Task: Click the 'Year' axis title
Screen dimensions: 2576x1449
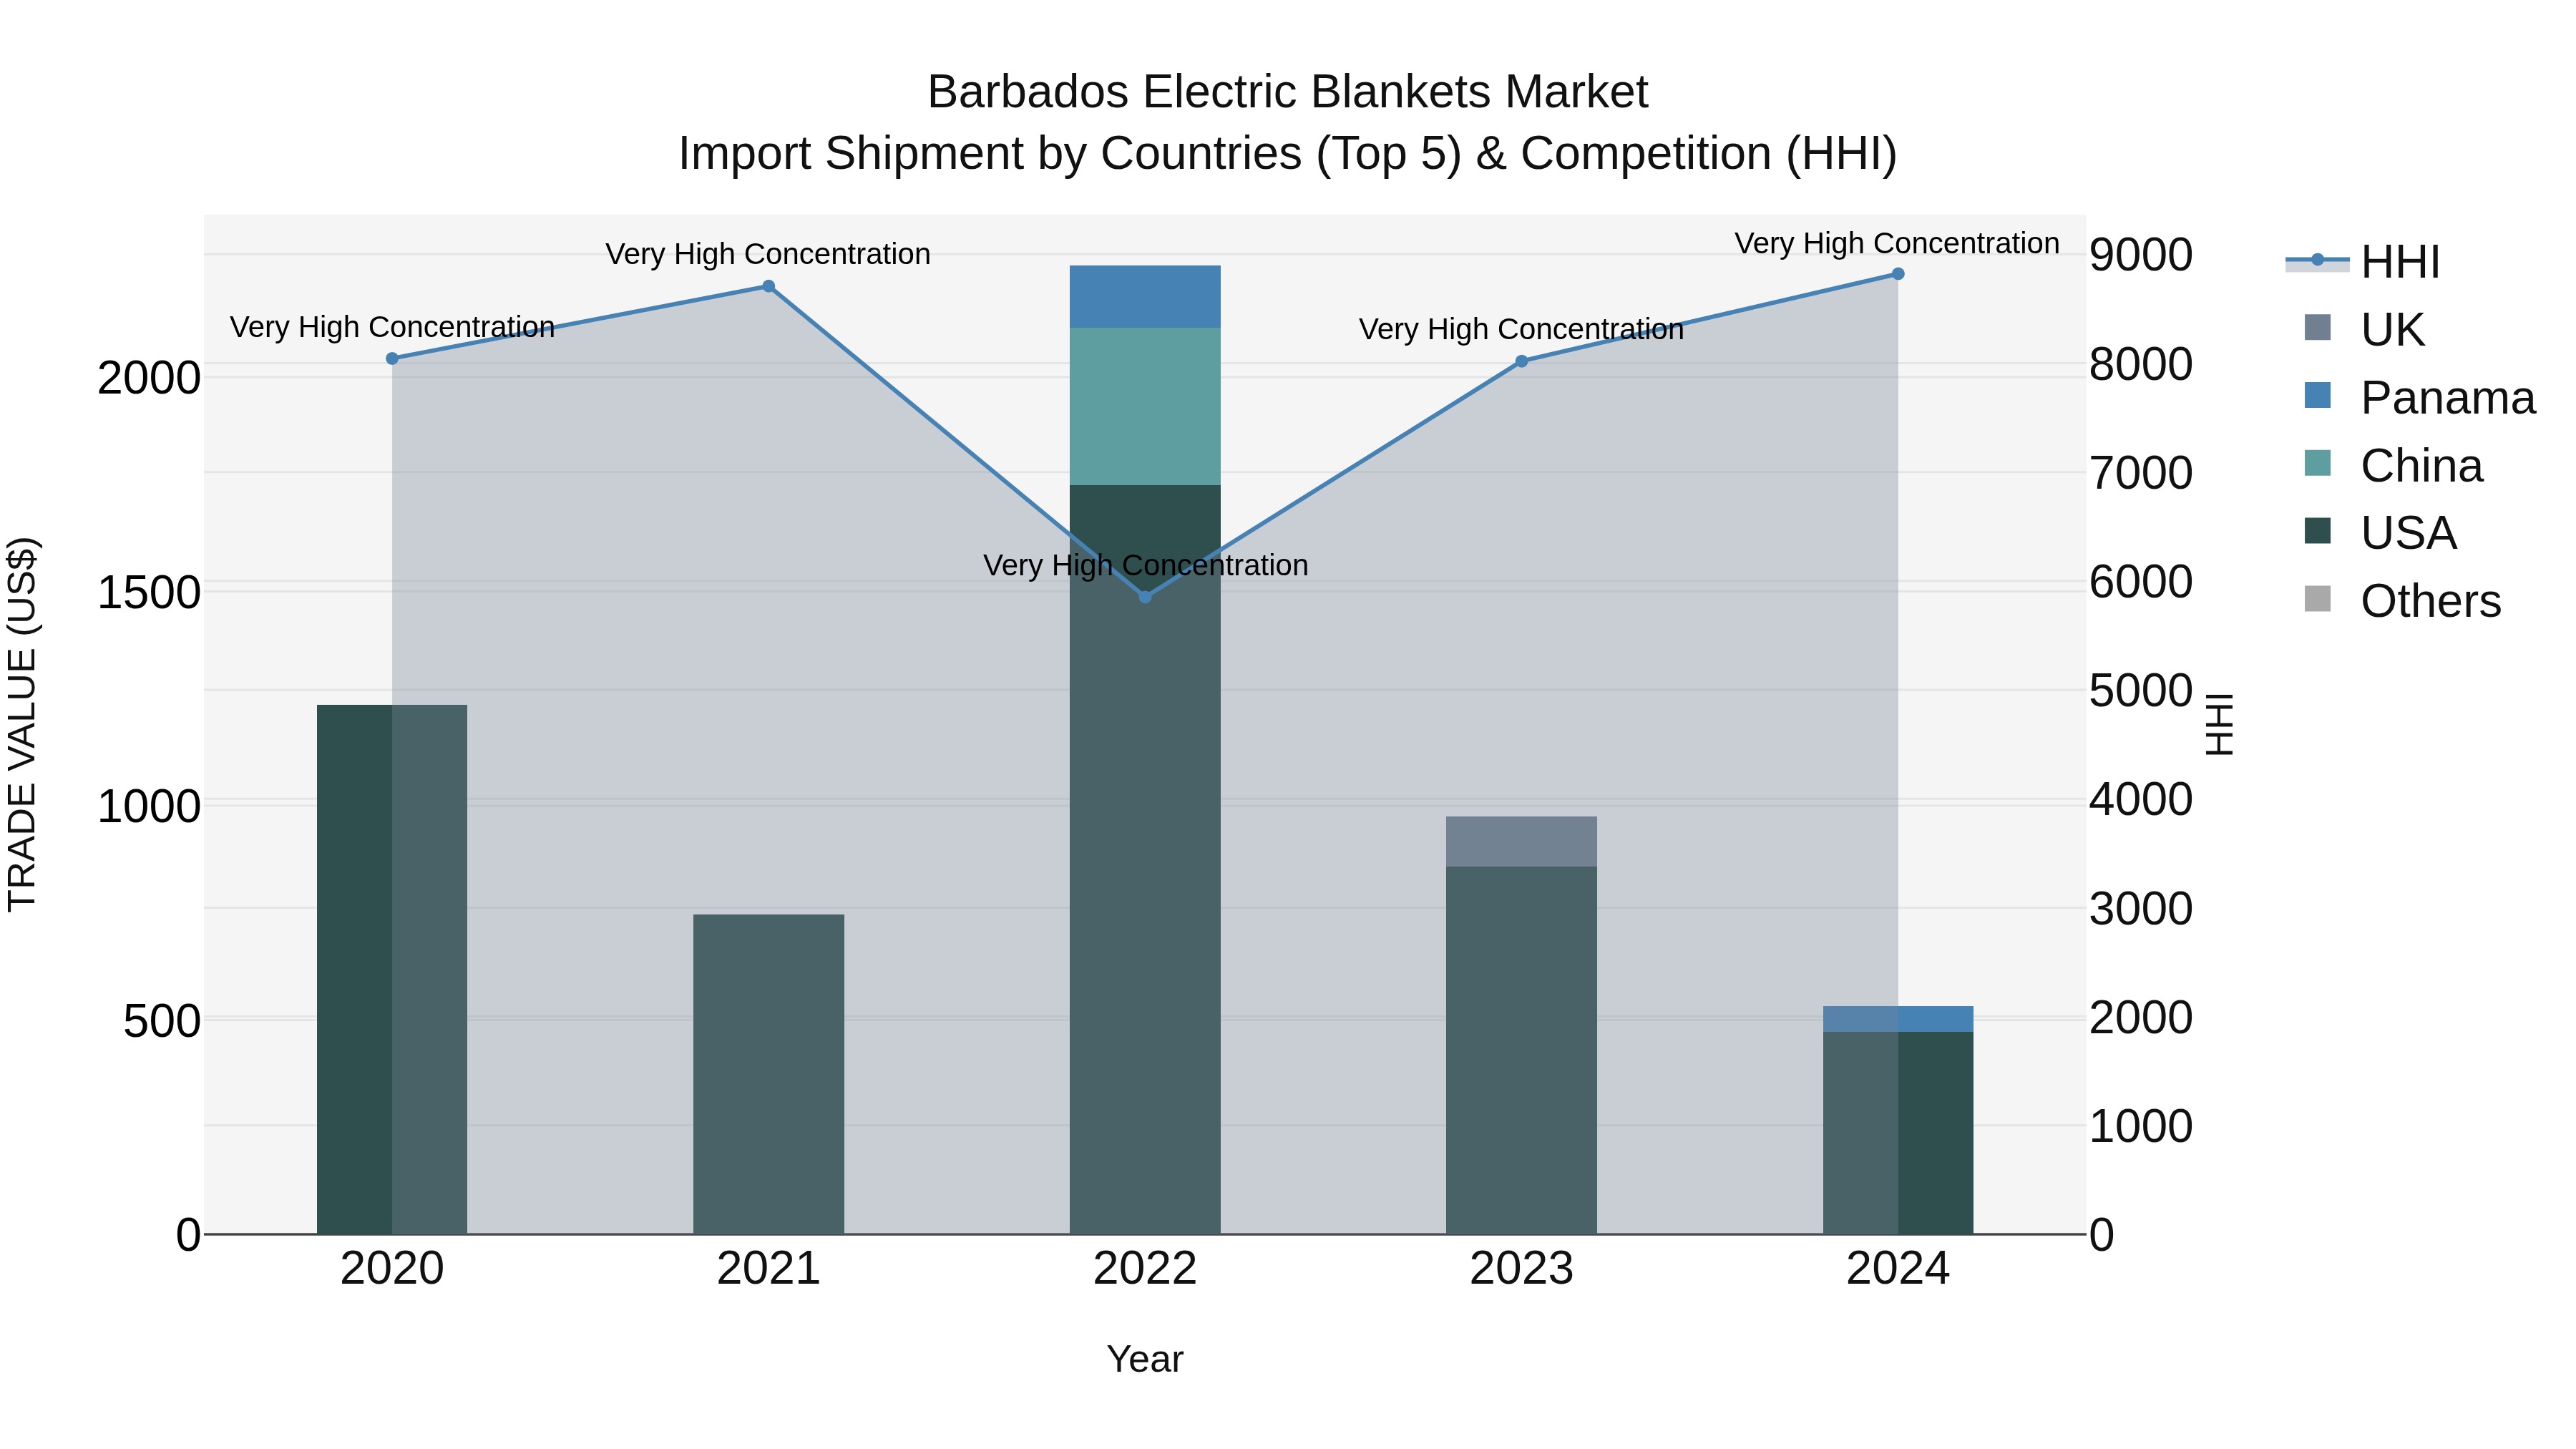Action: tap(1145, 1360)
